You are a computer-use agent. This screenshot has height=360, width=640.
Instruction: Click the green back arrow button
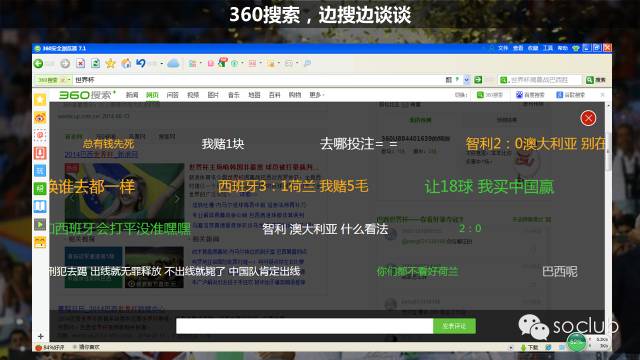[x=39, y=63]
